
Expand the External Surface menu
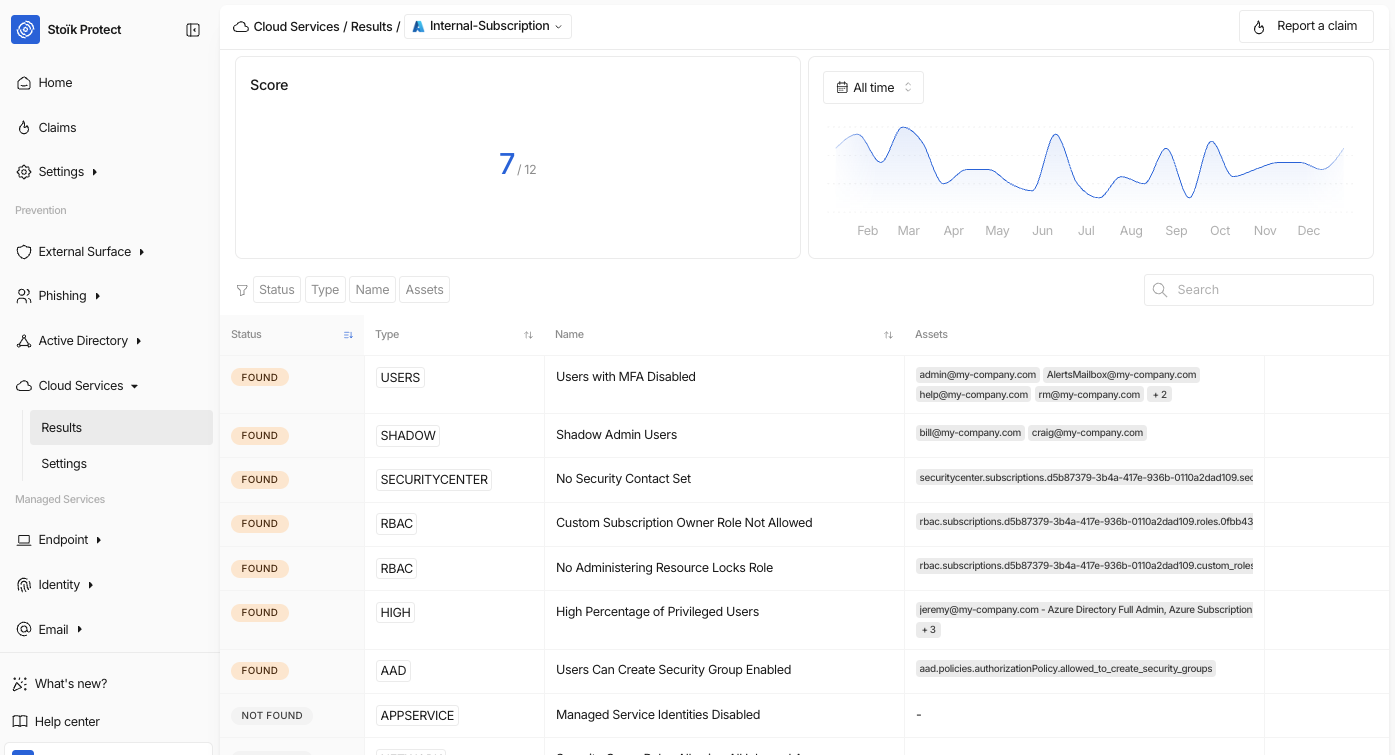[x=84, y=252]
